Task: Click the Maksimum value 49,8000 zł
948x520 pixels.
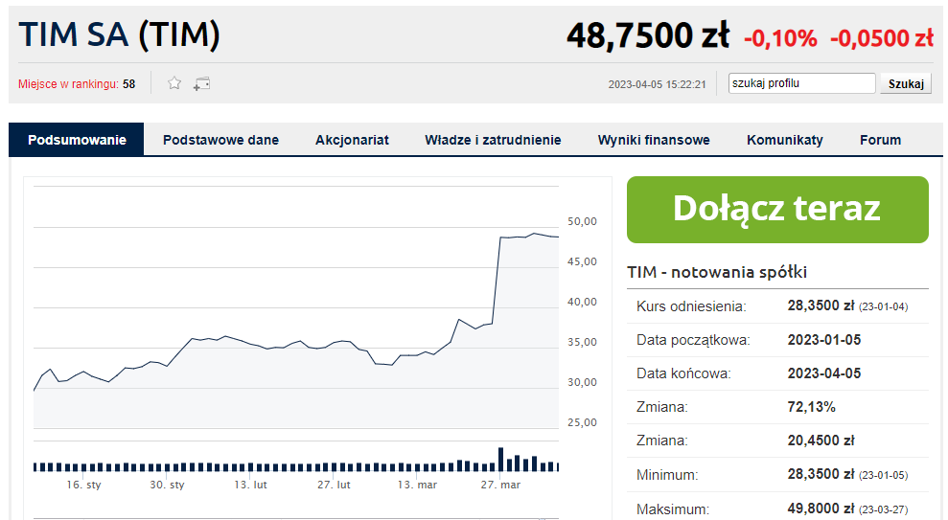Action: coord(821,509)
